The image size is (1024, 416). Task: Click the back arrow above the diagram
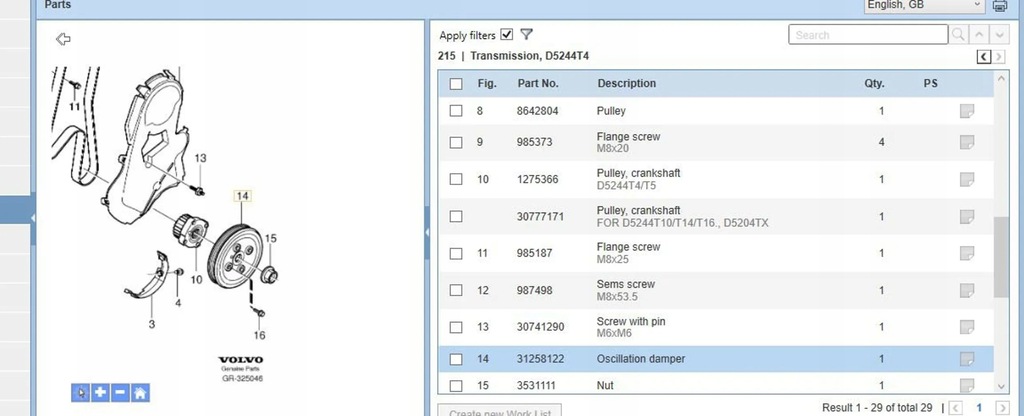tap(63, 39)
